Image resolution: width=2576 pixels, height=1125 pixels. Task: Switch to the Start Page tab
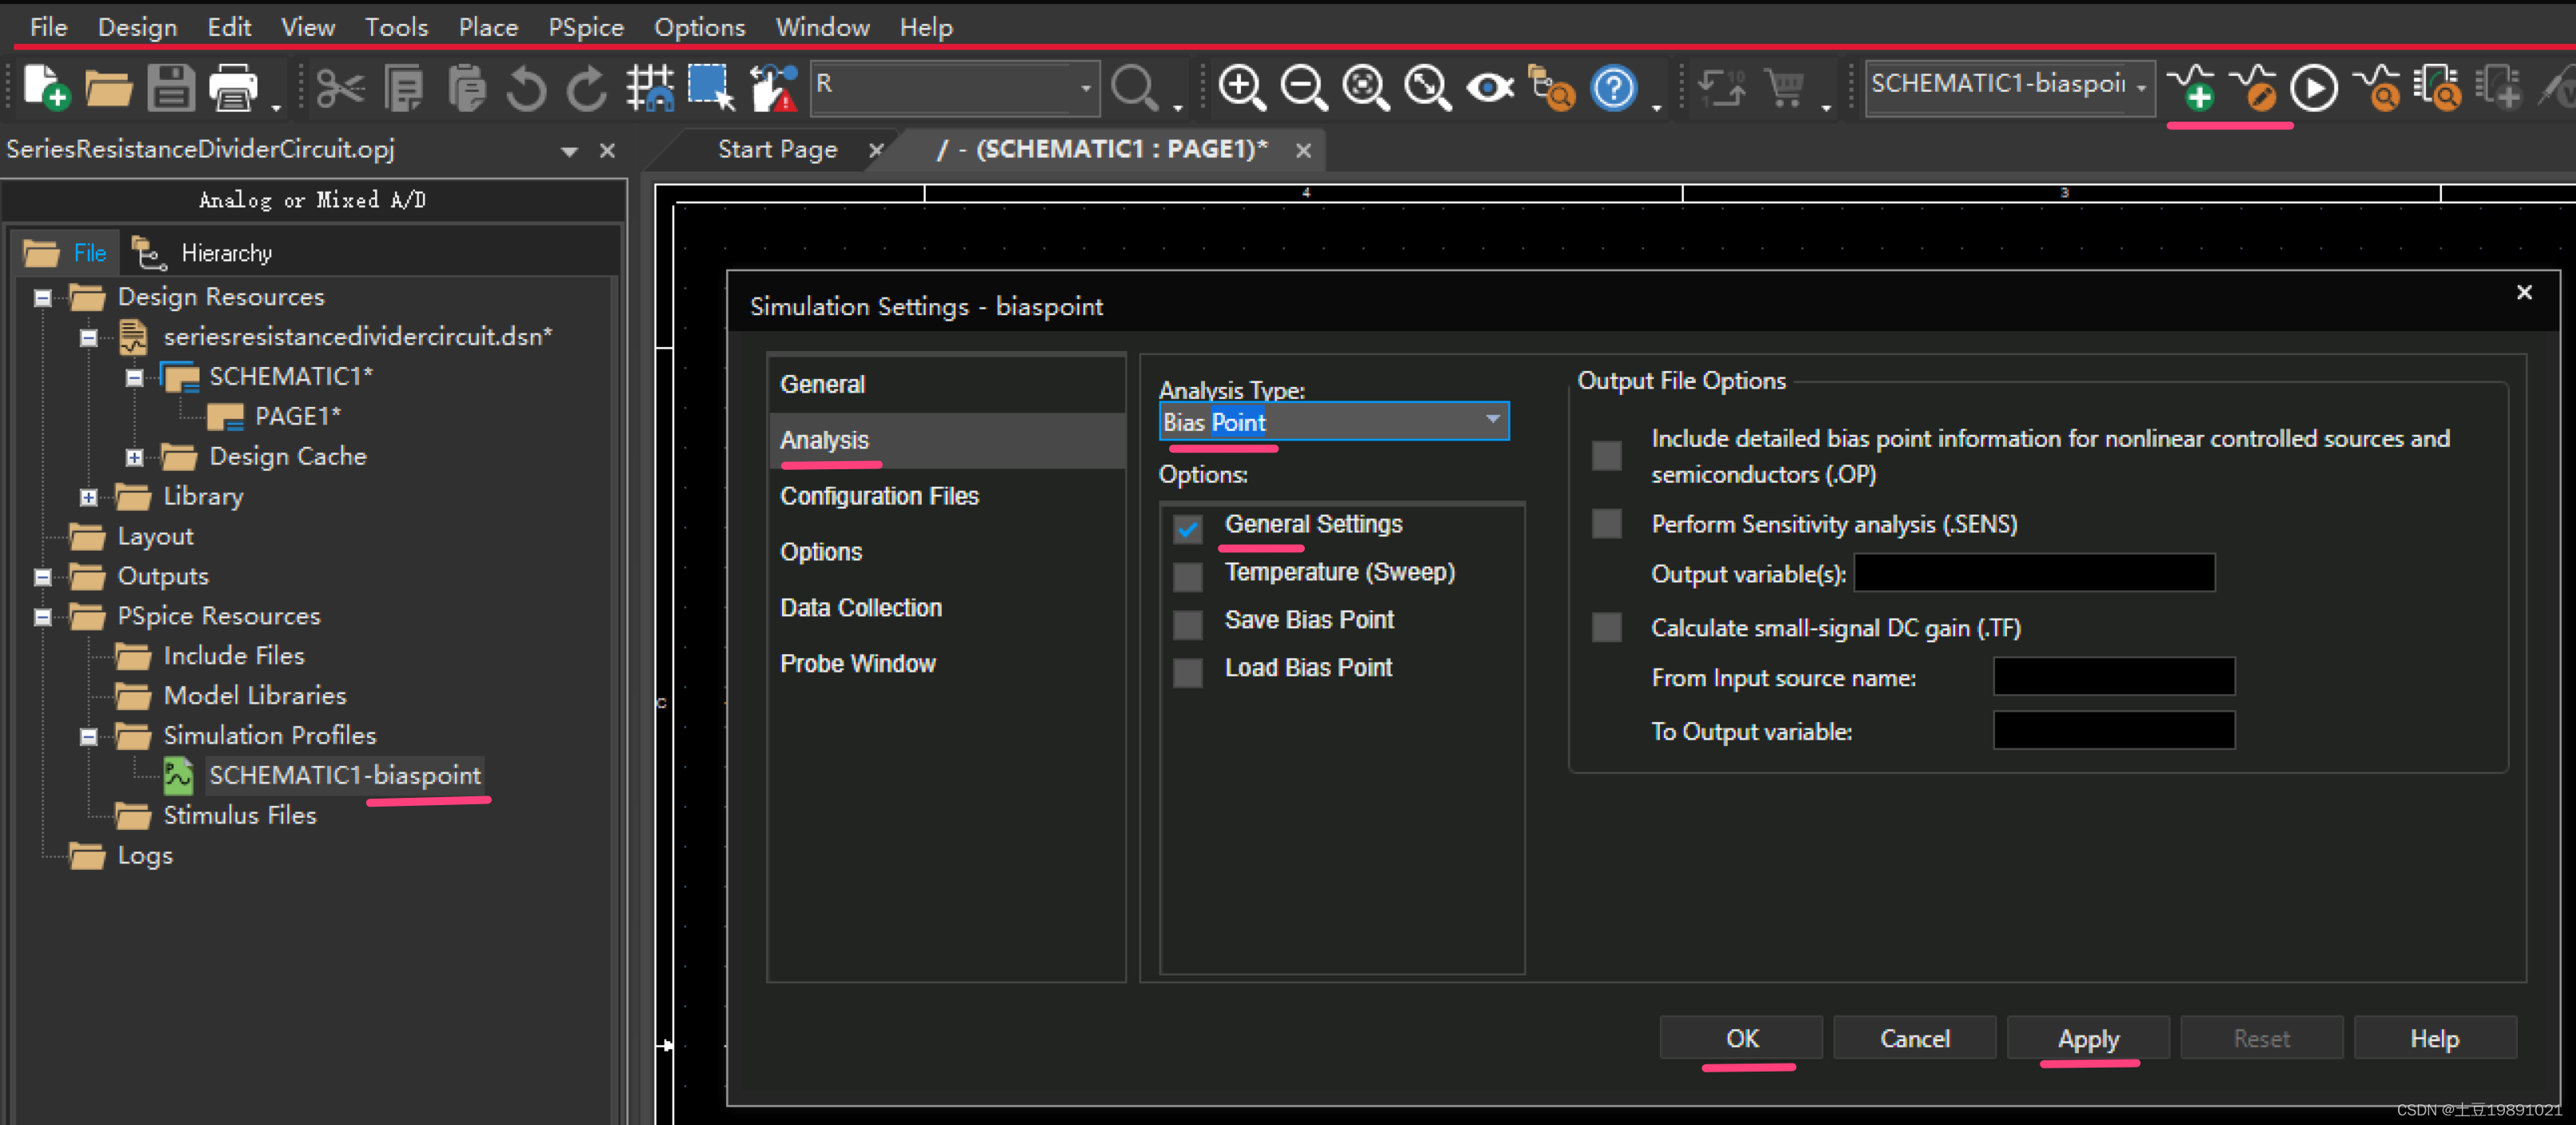(x=777, y=149)
